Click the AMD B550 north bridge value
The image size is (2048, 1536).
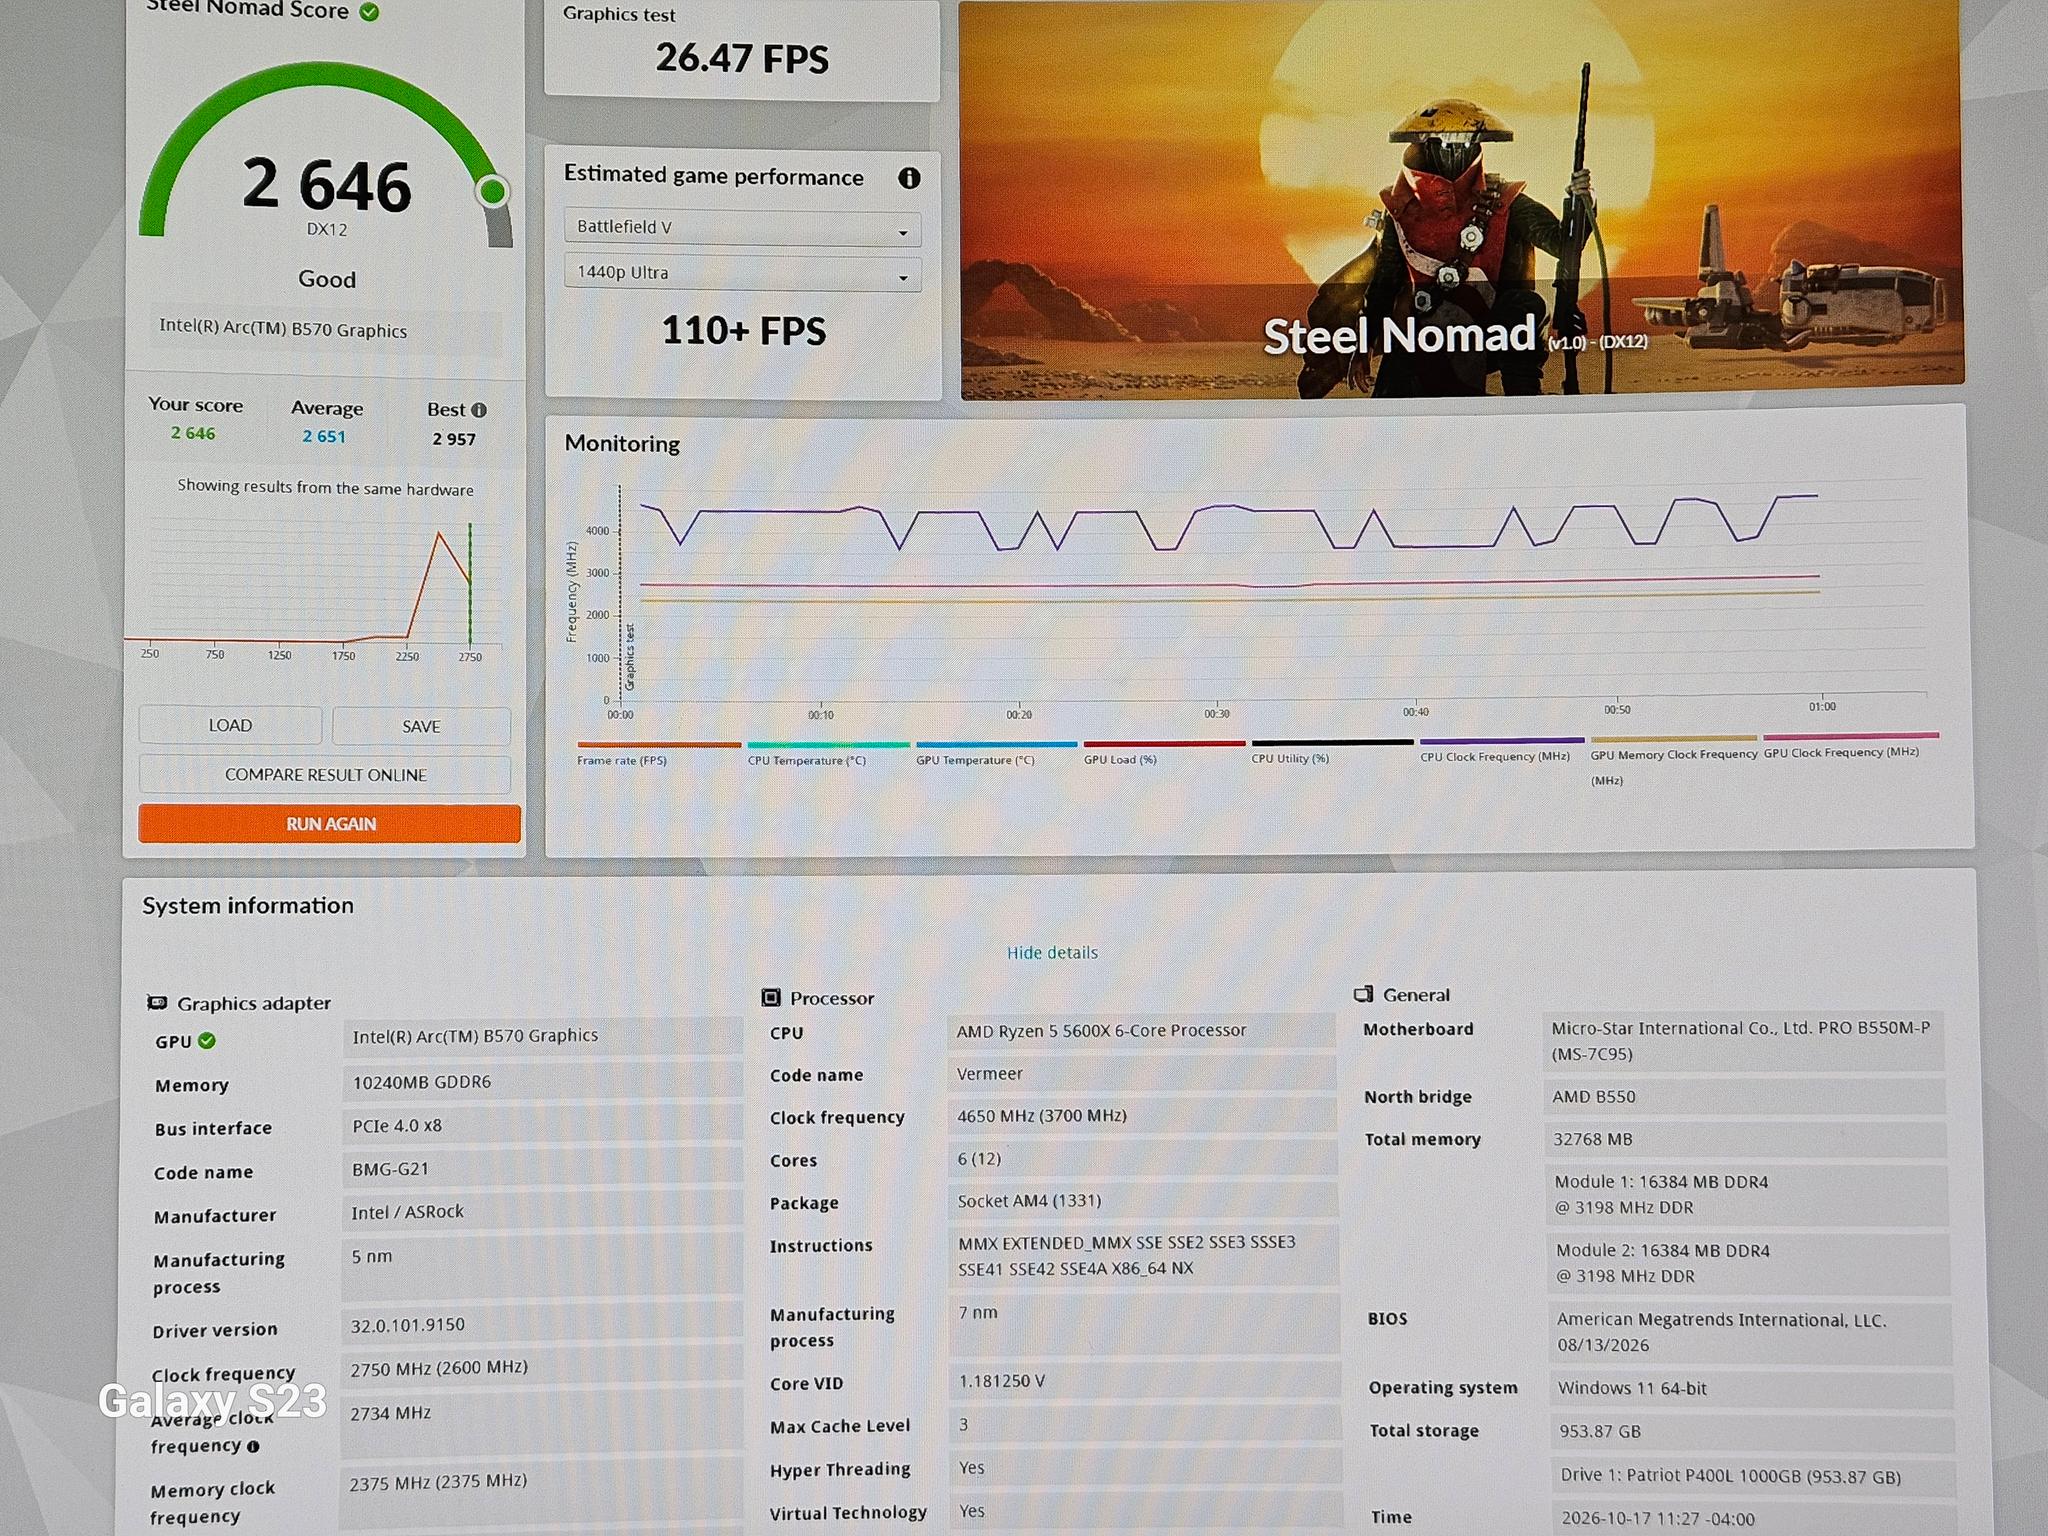click(1594, 1097)
